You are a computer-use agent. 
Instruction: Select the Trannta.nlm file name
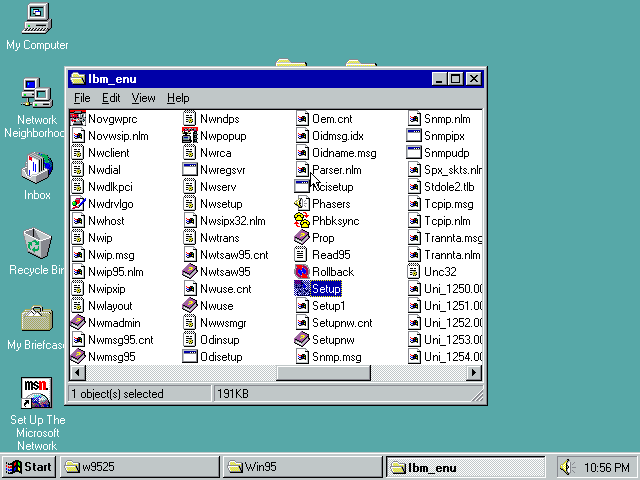(452, 255)
